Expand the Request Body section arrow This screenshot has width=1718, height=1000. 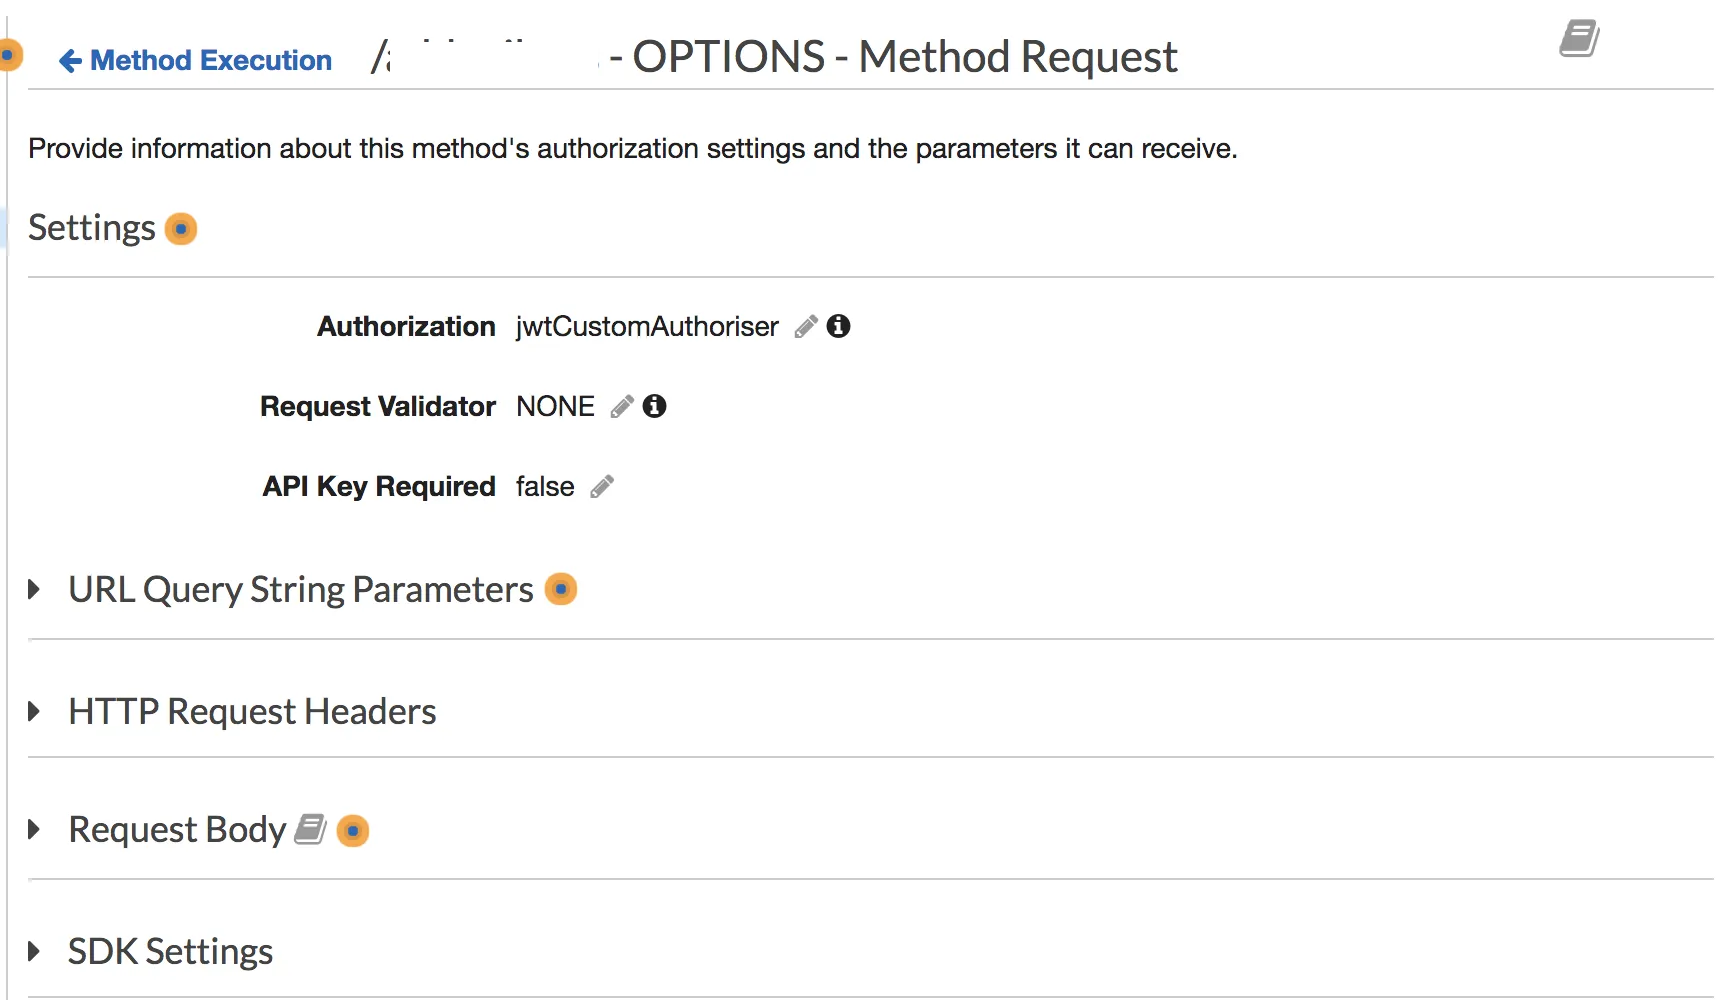pos(35,830)
